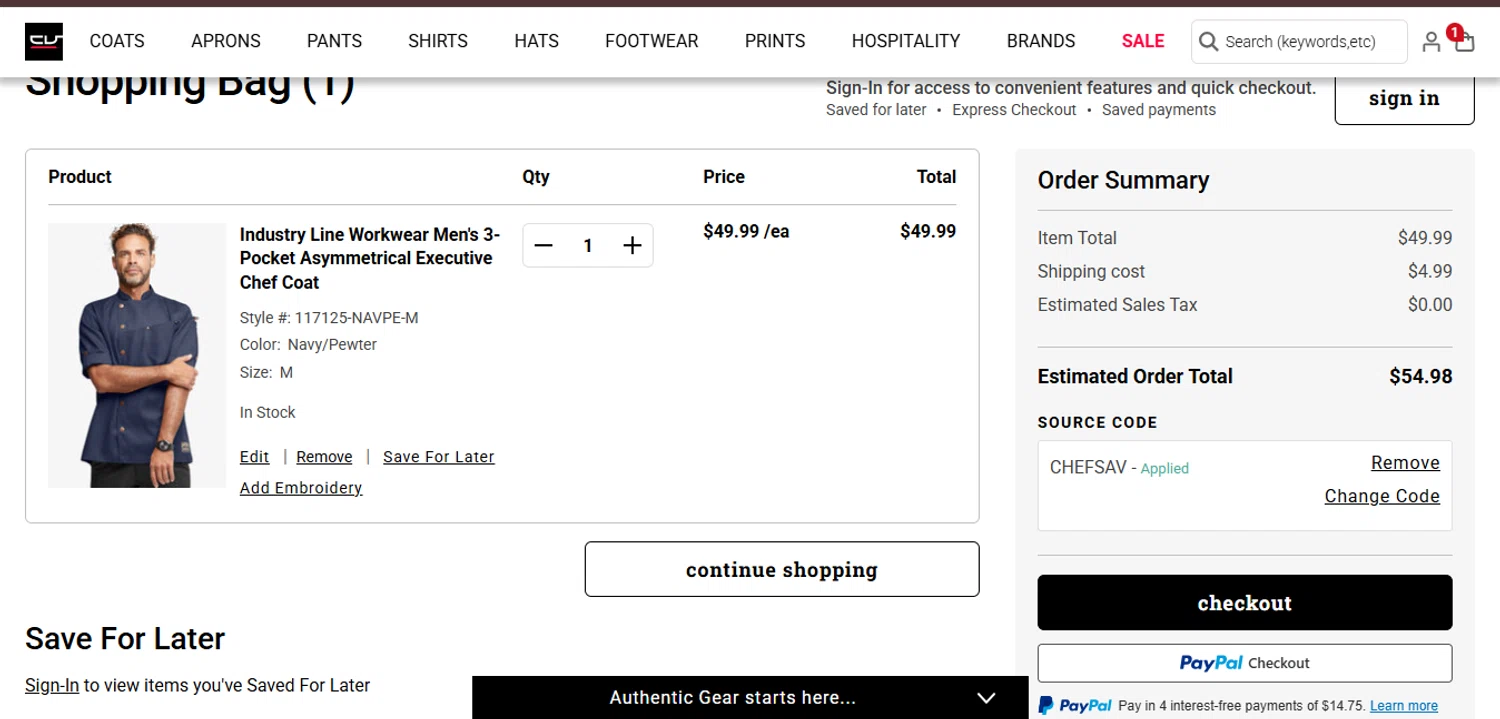This screenshot has width=1500, height=719.
Task: Click PayPal Learn more link
Action: pos(1404,706)
